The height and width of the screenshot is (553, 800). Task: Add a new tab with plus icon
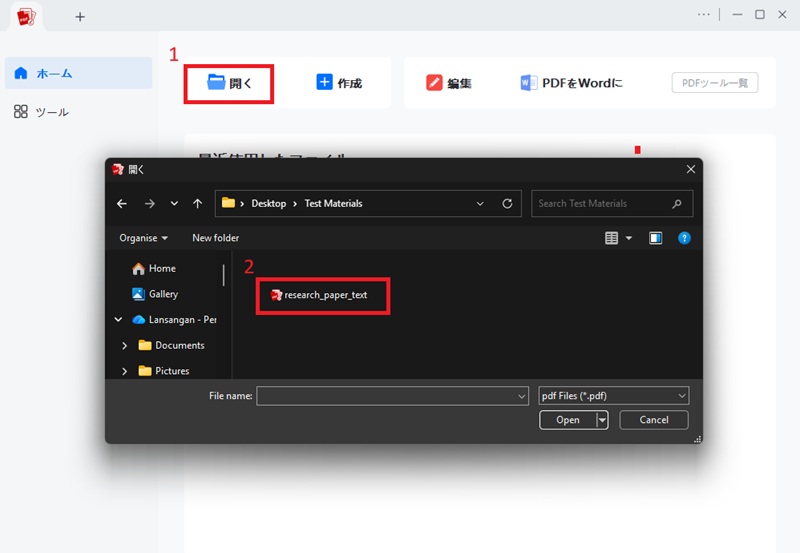[80, 17]
